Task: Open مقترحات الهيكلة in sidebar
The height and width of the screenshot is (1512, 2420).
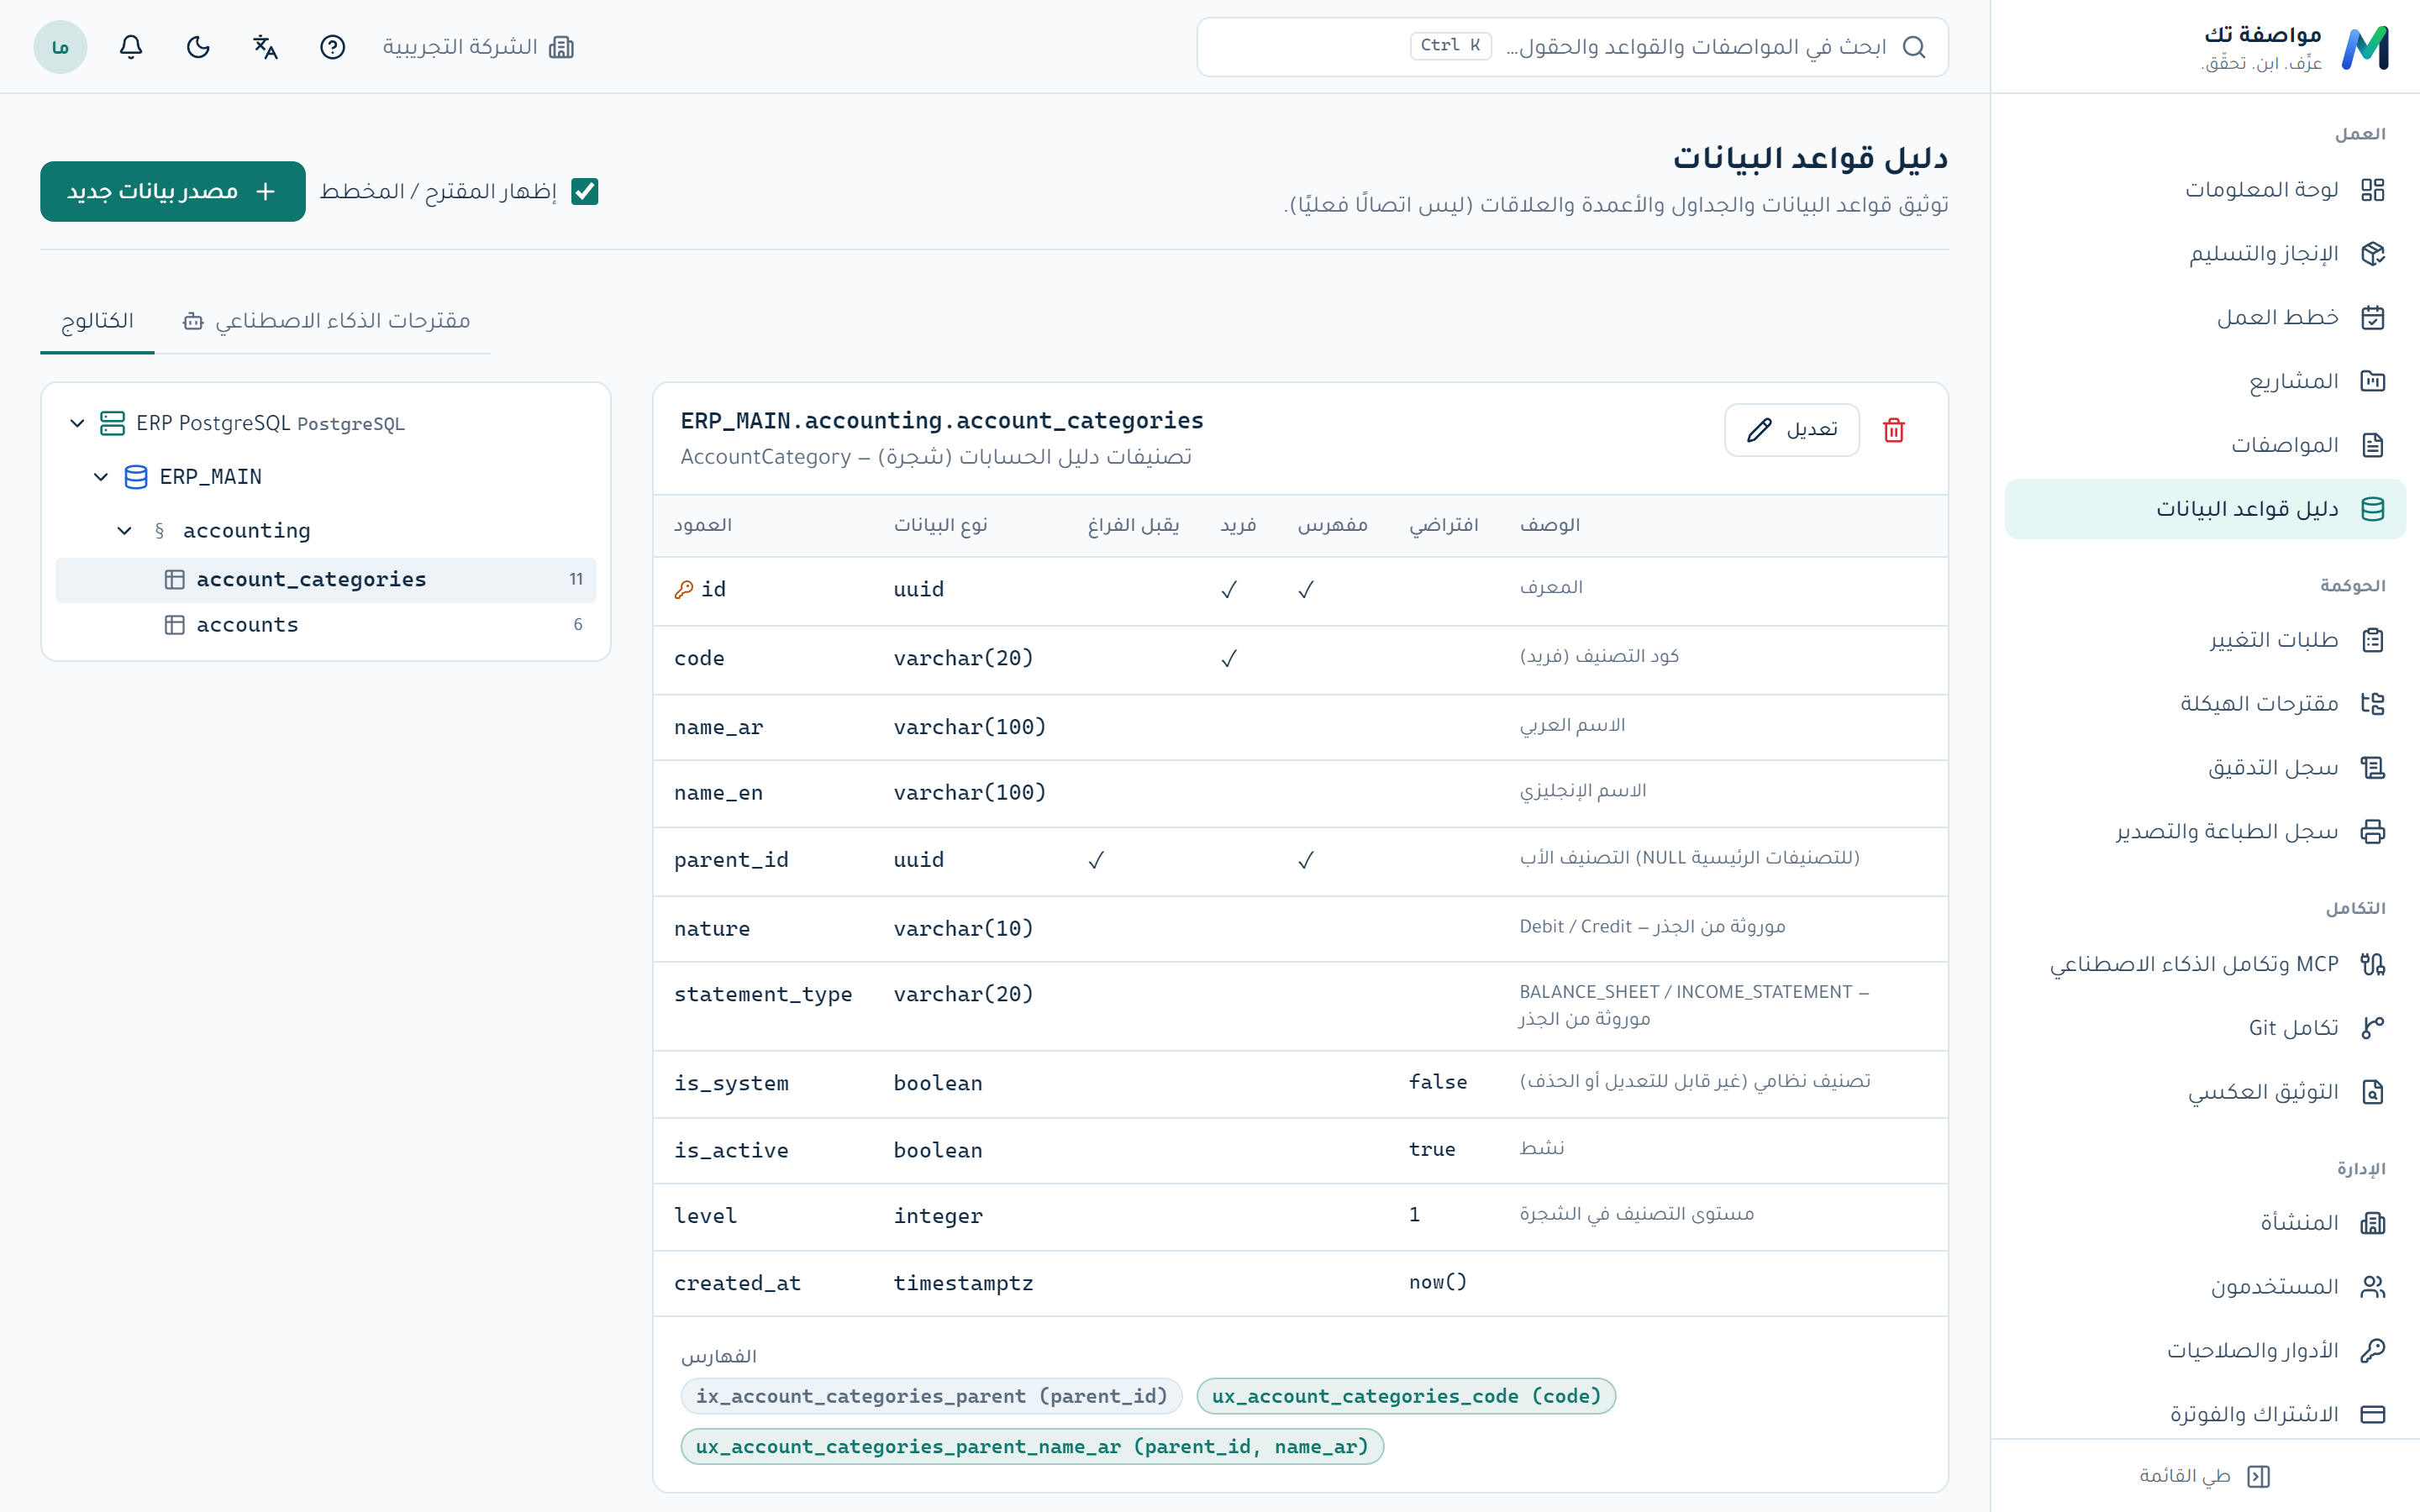Action: [x=2205, y=704]
